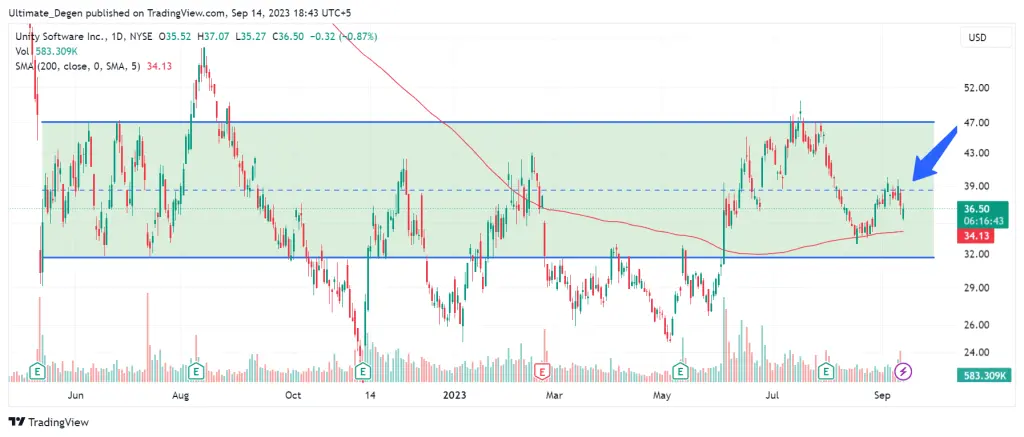Click the Sep label on the time axis
1024x437 pixels.
point(883,395)
